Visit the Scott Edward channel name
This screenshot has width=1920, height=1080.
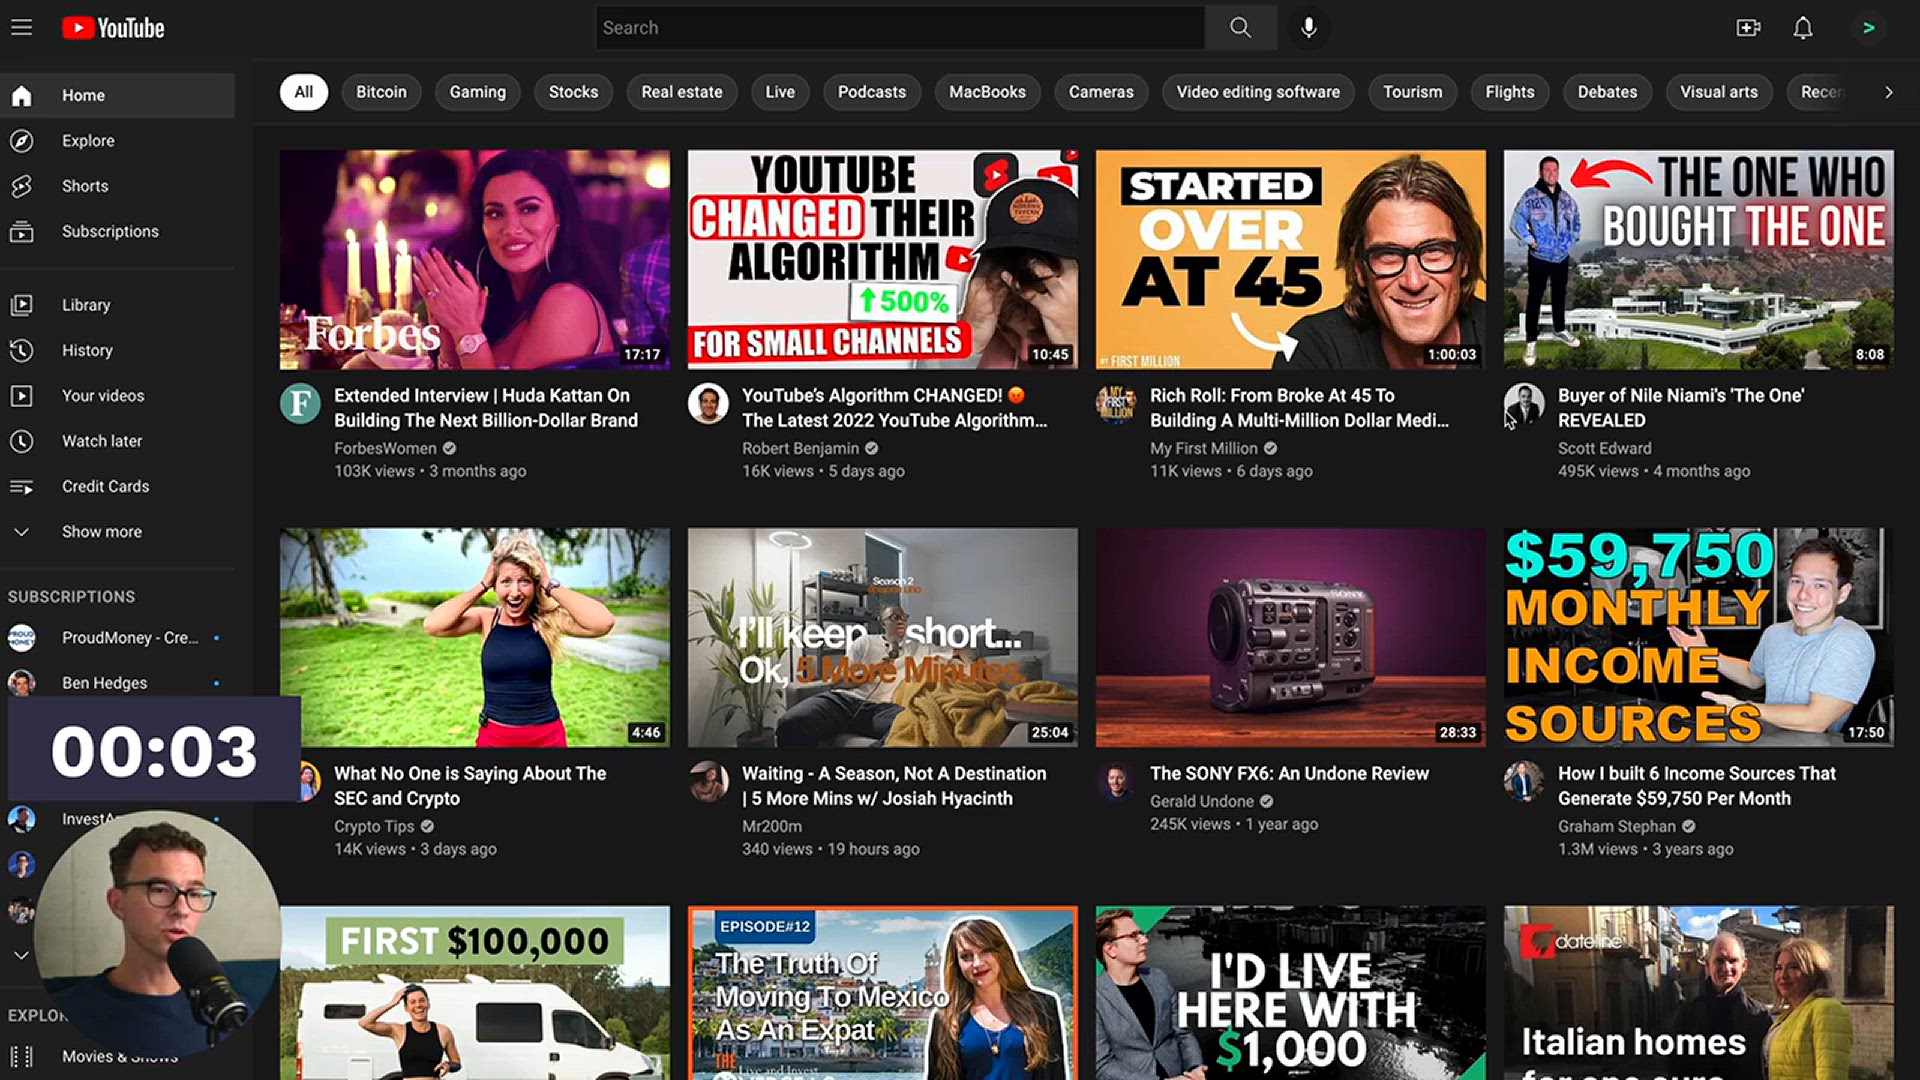point(1604,449)
